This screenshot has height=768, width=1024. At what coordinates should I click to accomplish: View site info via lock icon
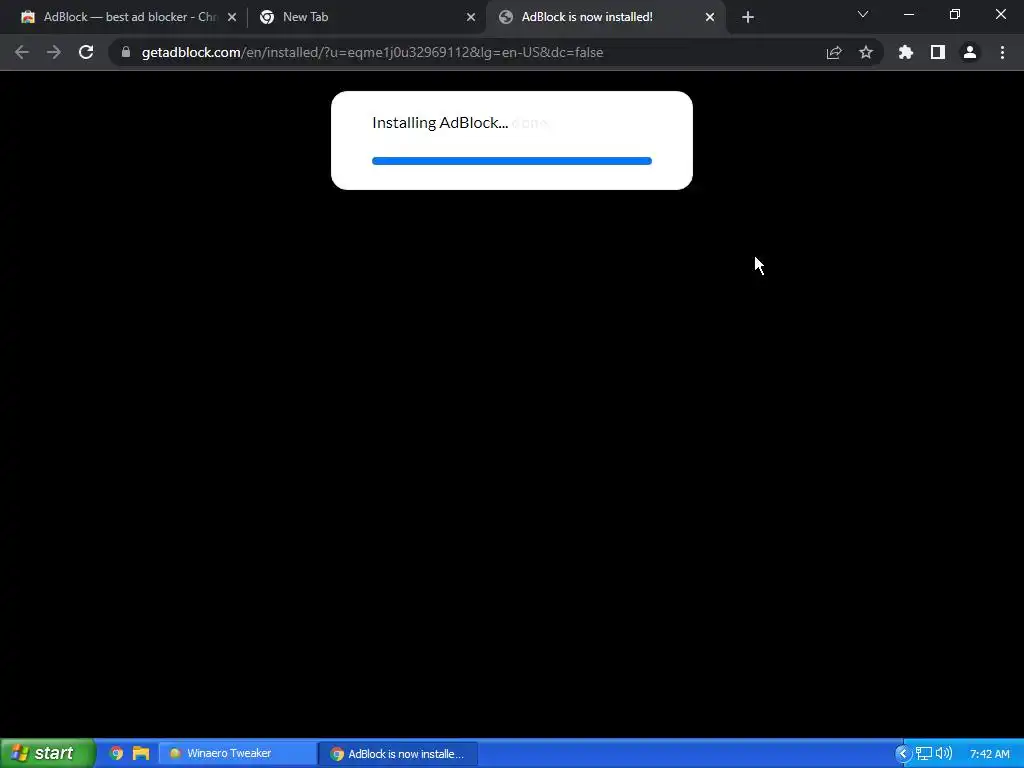click(x=126, y=52)
